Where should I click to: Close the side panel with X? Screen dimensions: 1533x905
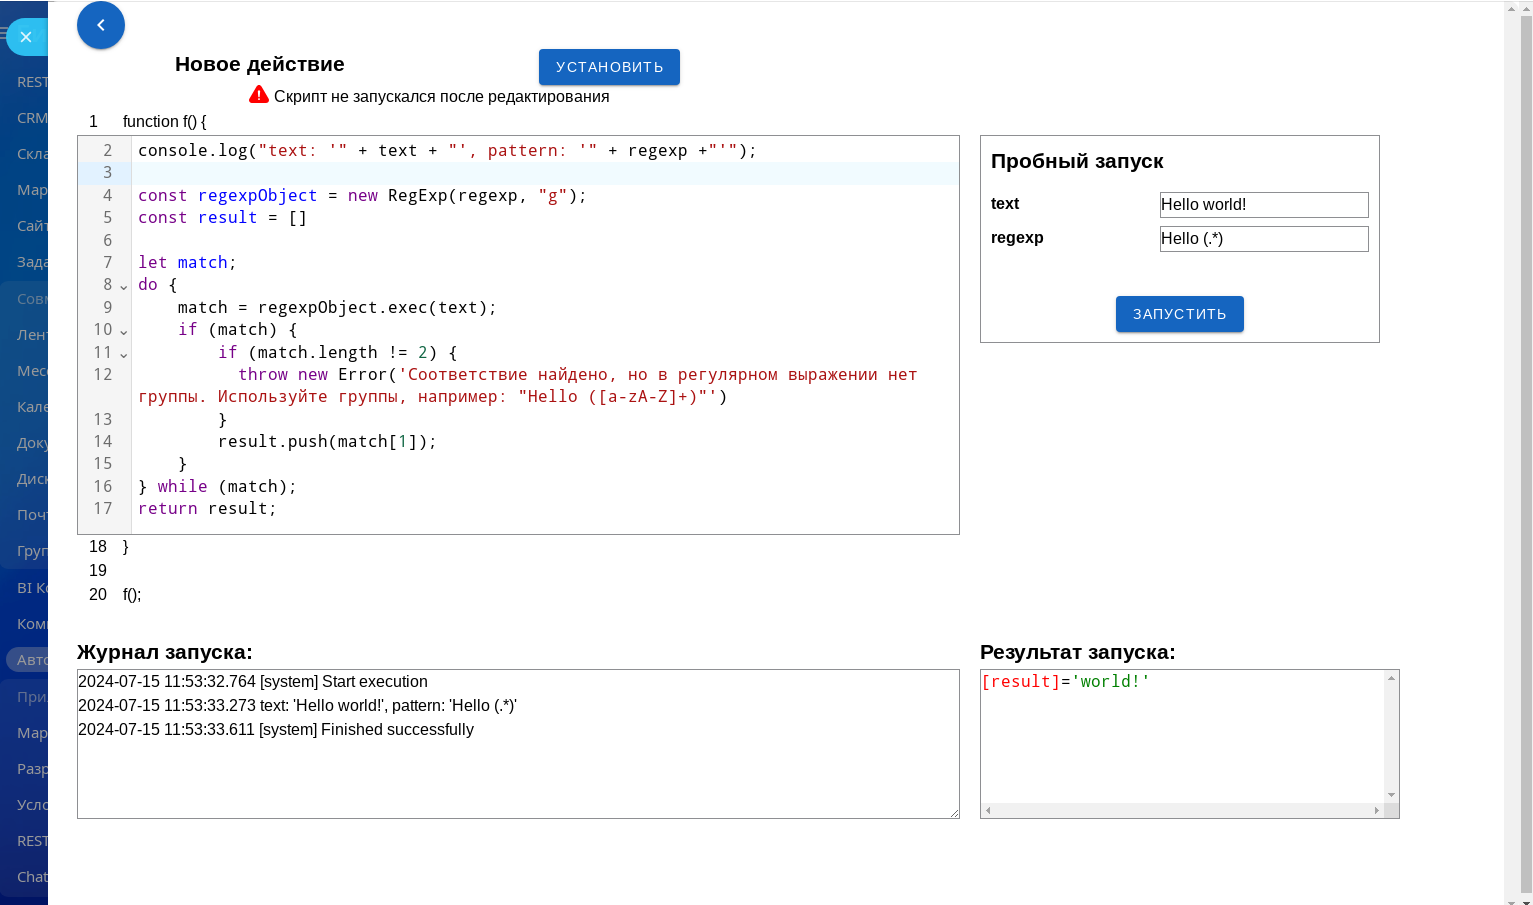coord(26,37)
